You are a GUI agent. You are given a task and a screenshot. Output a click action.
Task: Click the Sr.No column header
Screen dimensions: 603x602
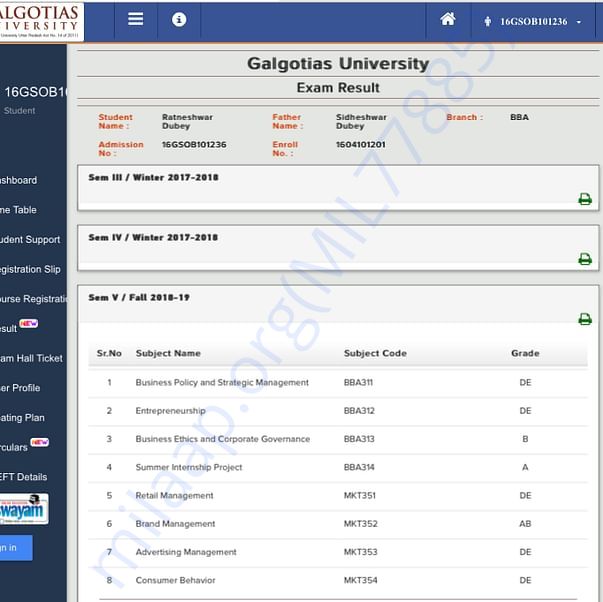point(109,353)
